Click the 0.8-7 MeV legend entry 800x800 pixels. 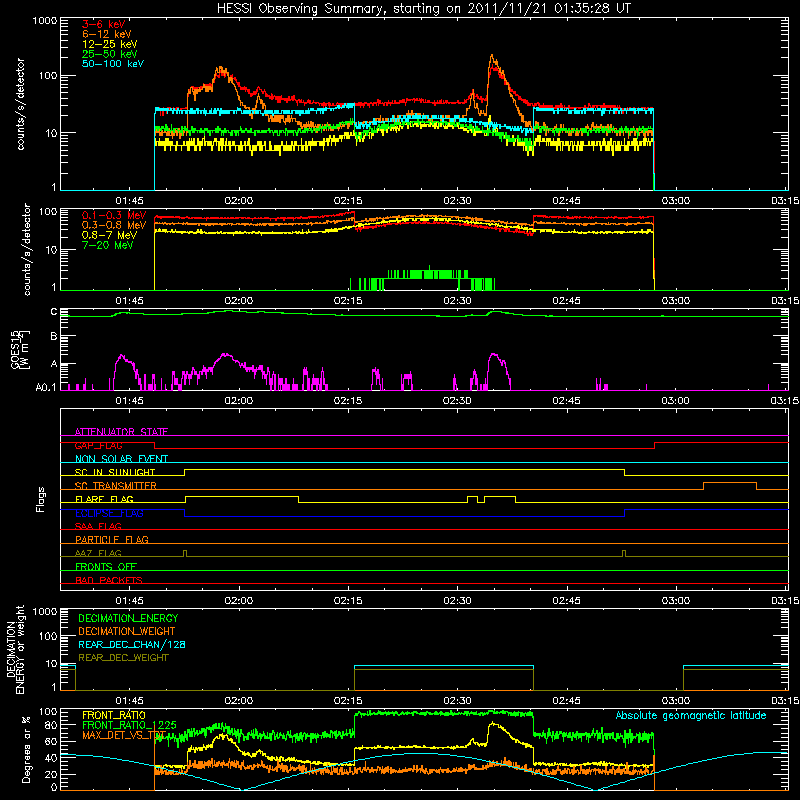(x=109, y=235)
